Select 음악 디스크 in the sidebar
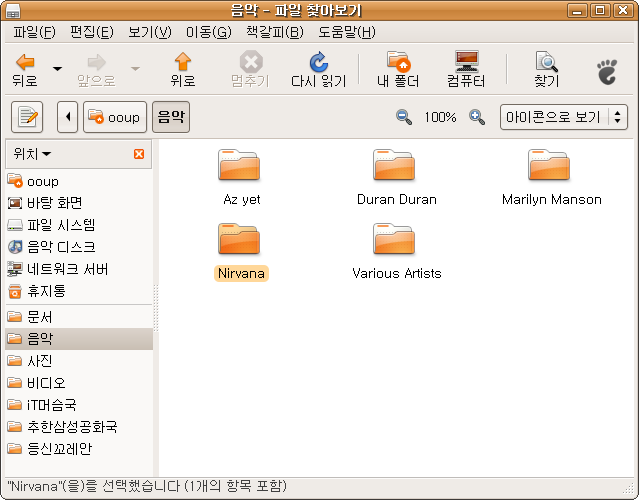 [x=79, y=247]
